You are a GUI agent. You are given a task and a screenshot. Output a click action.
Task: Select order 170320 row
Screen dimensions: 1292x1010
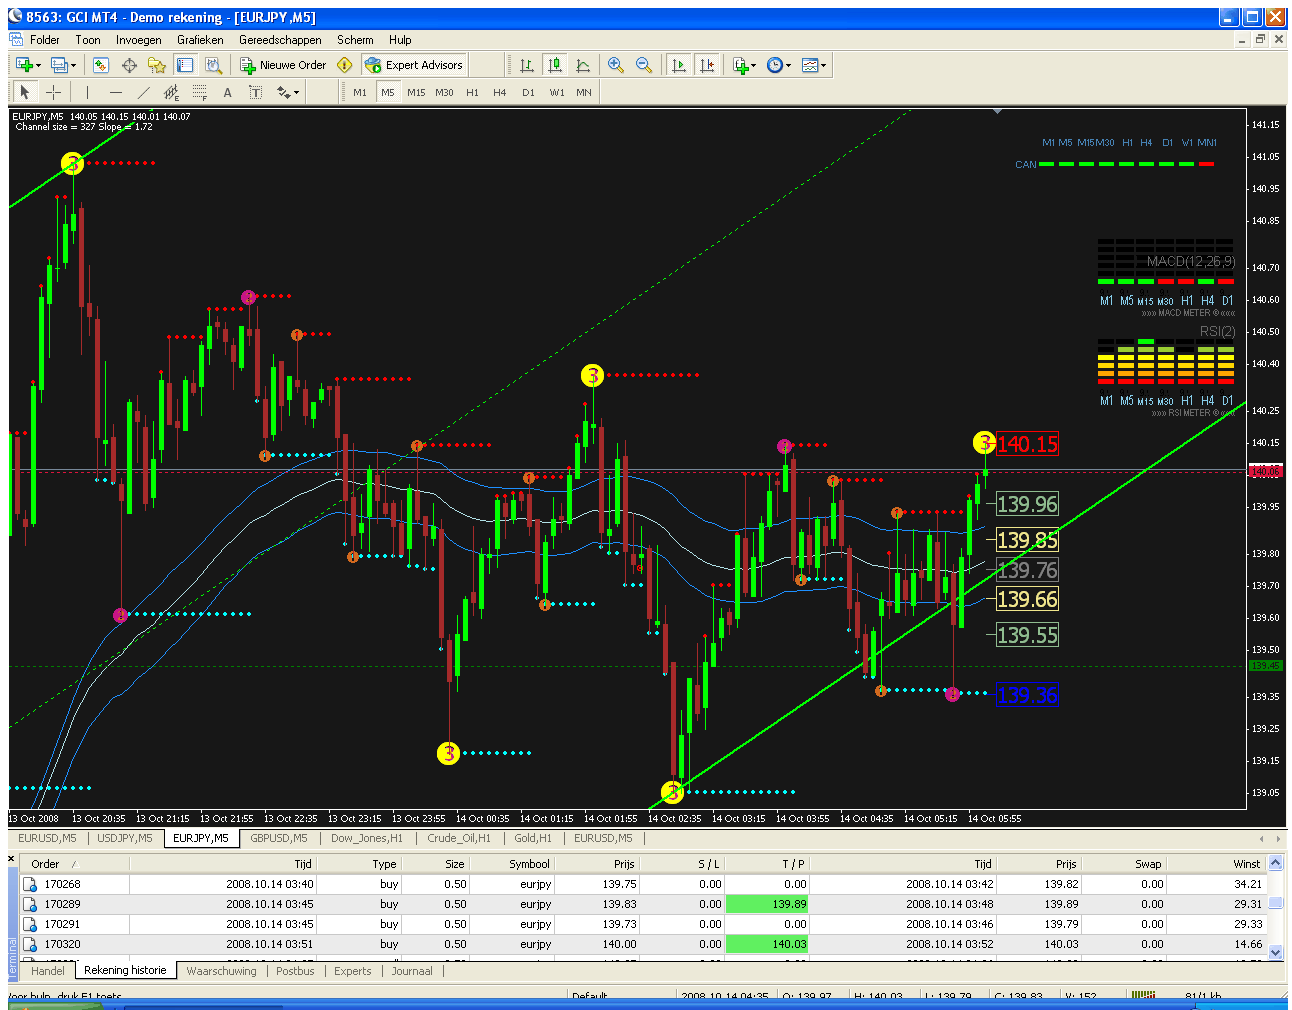643,944
